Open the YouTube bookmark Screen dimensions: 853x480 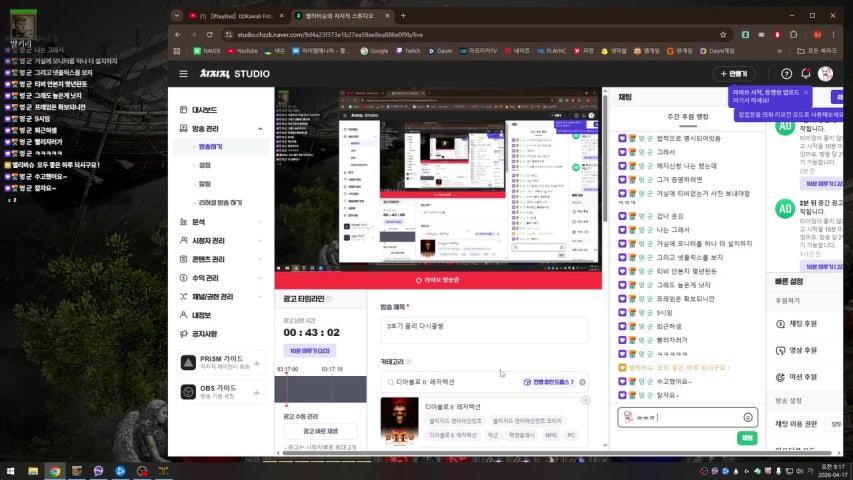(242, 51)
